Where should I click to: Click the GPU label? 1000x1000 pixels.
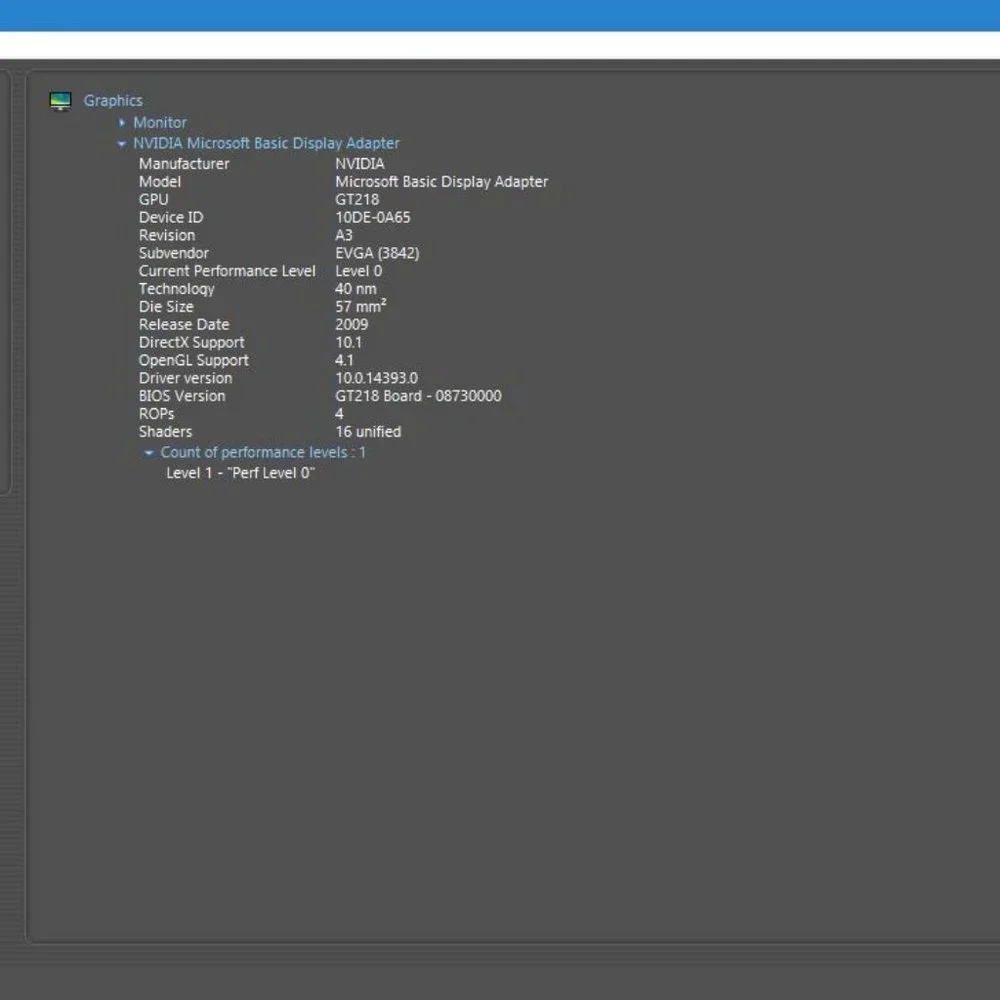[x=154, y=200]
